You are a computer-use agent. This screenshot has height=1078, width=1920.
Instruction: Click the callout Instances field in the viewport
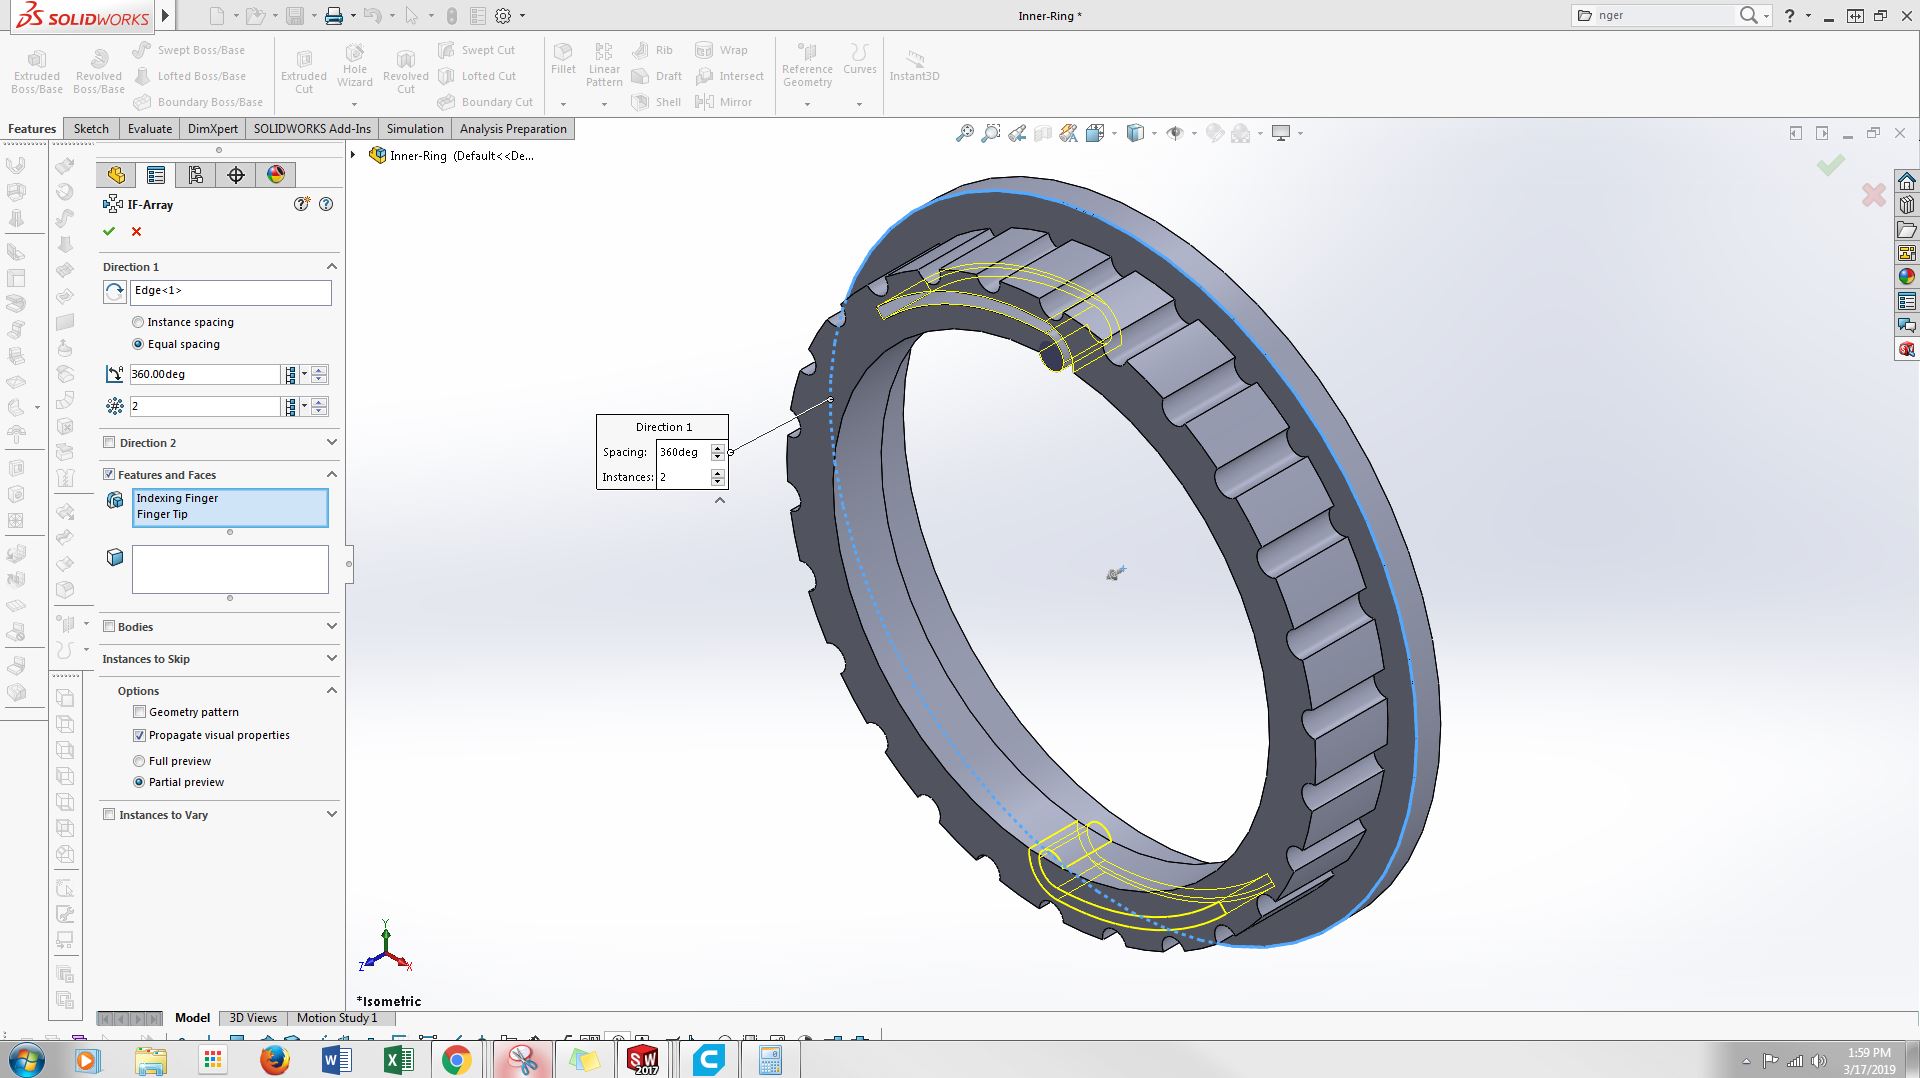click(684, 477)
